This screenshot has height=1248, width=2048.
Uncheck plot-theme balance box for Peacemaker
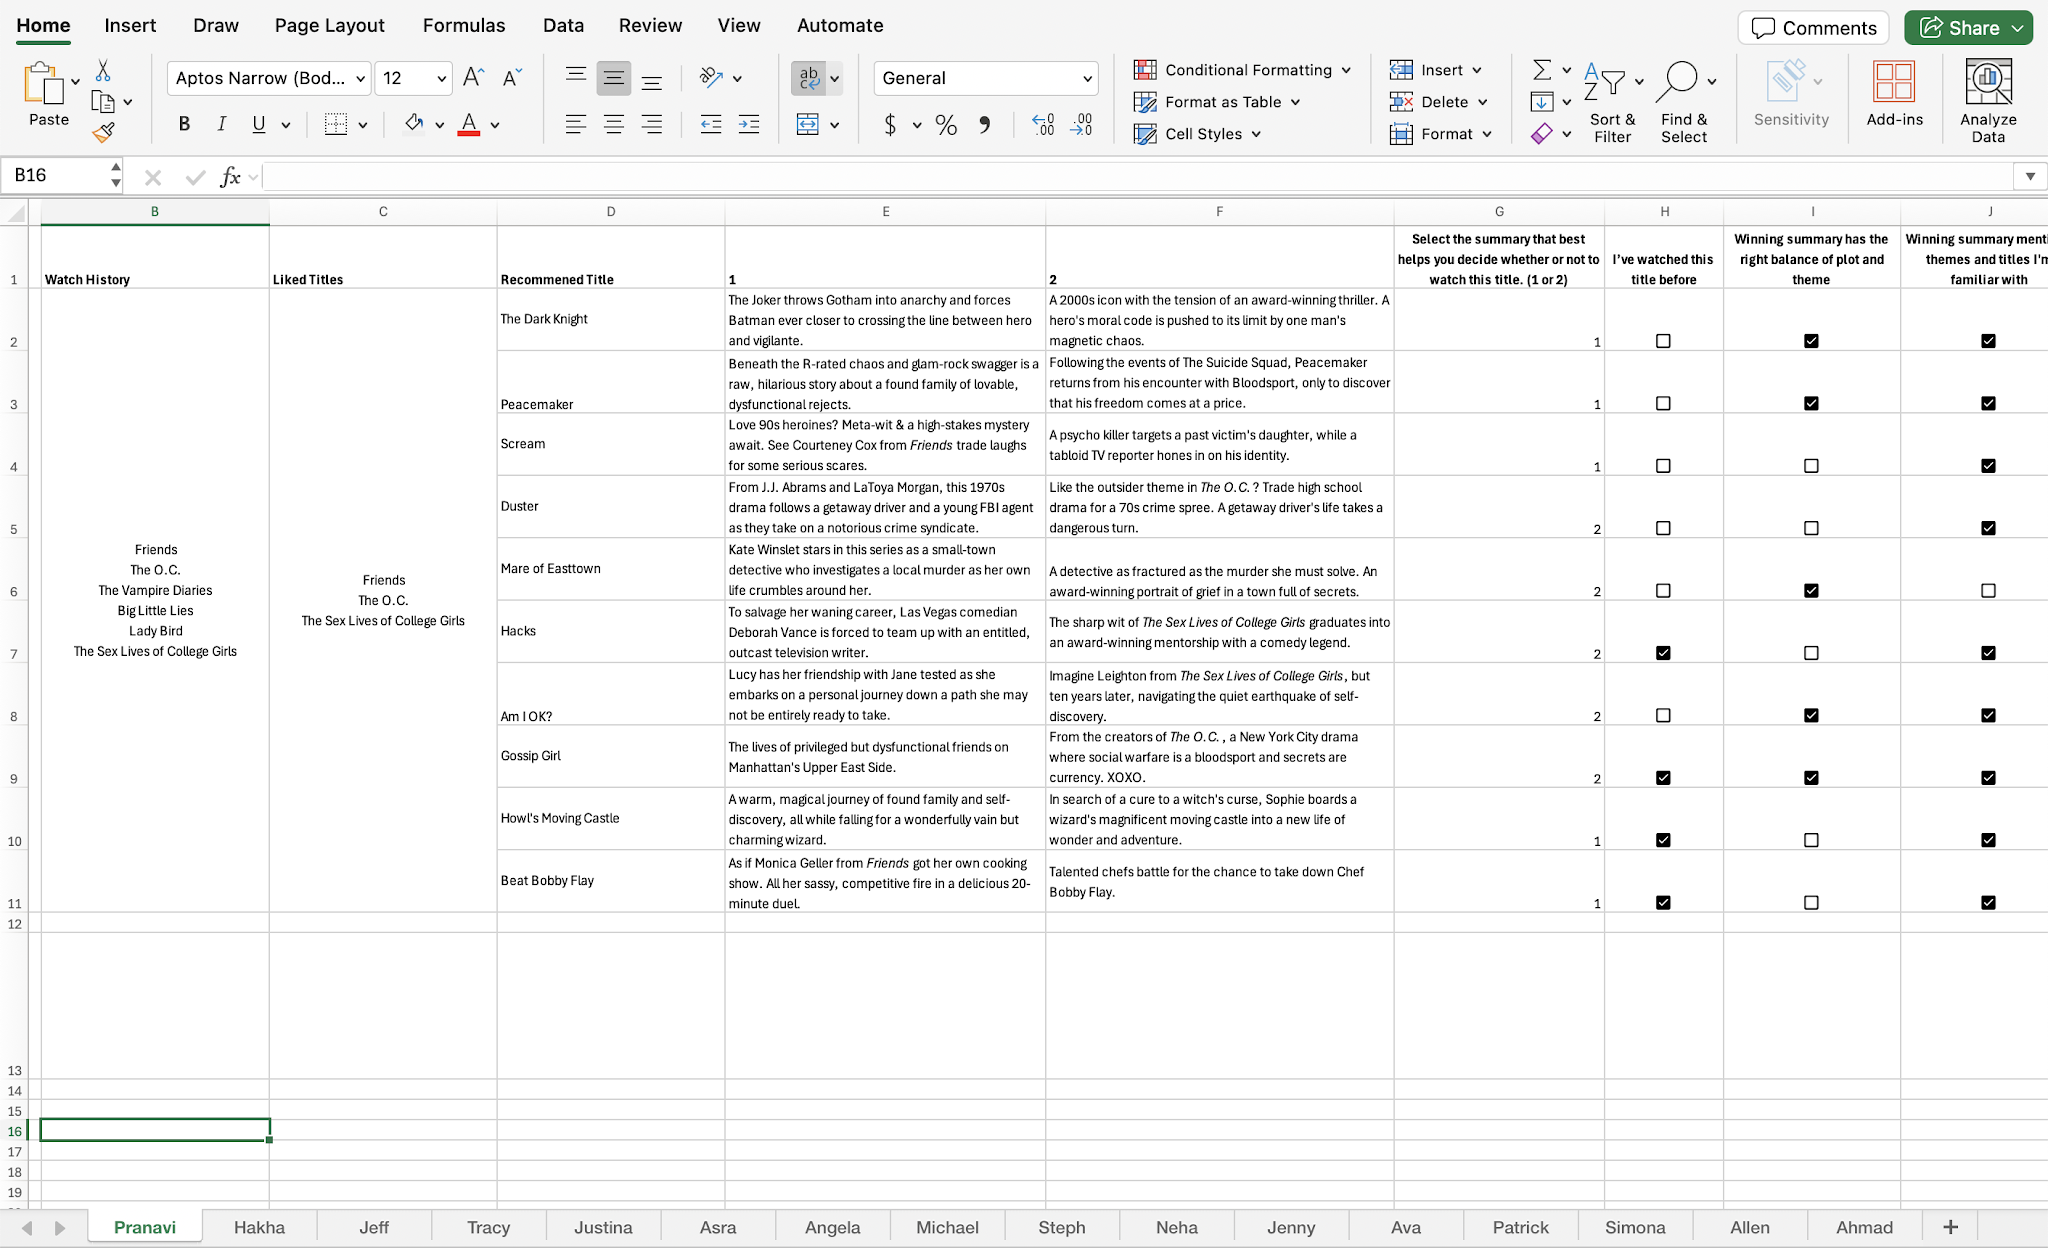tap(1811, 403)
